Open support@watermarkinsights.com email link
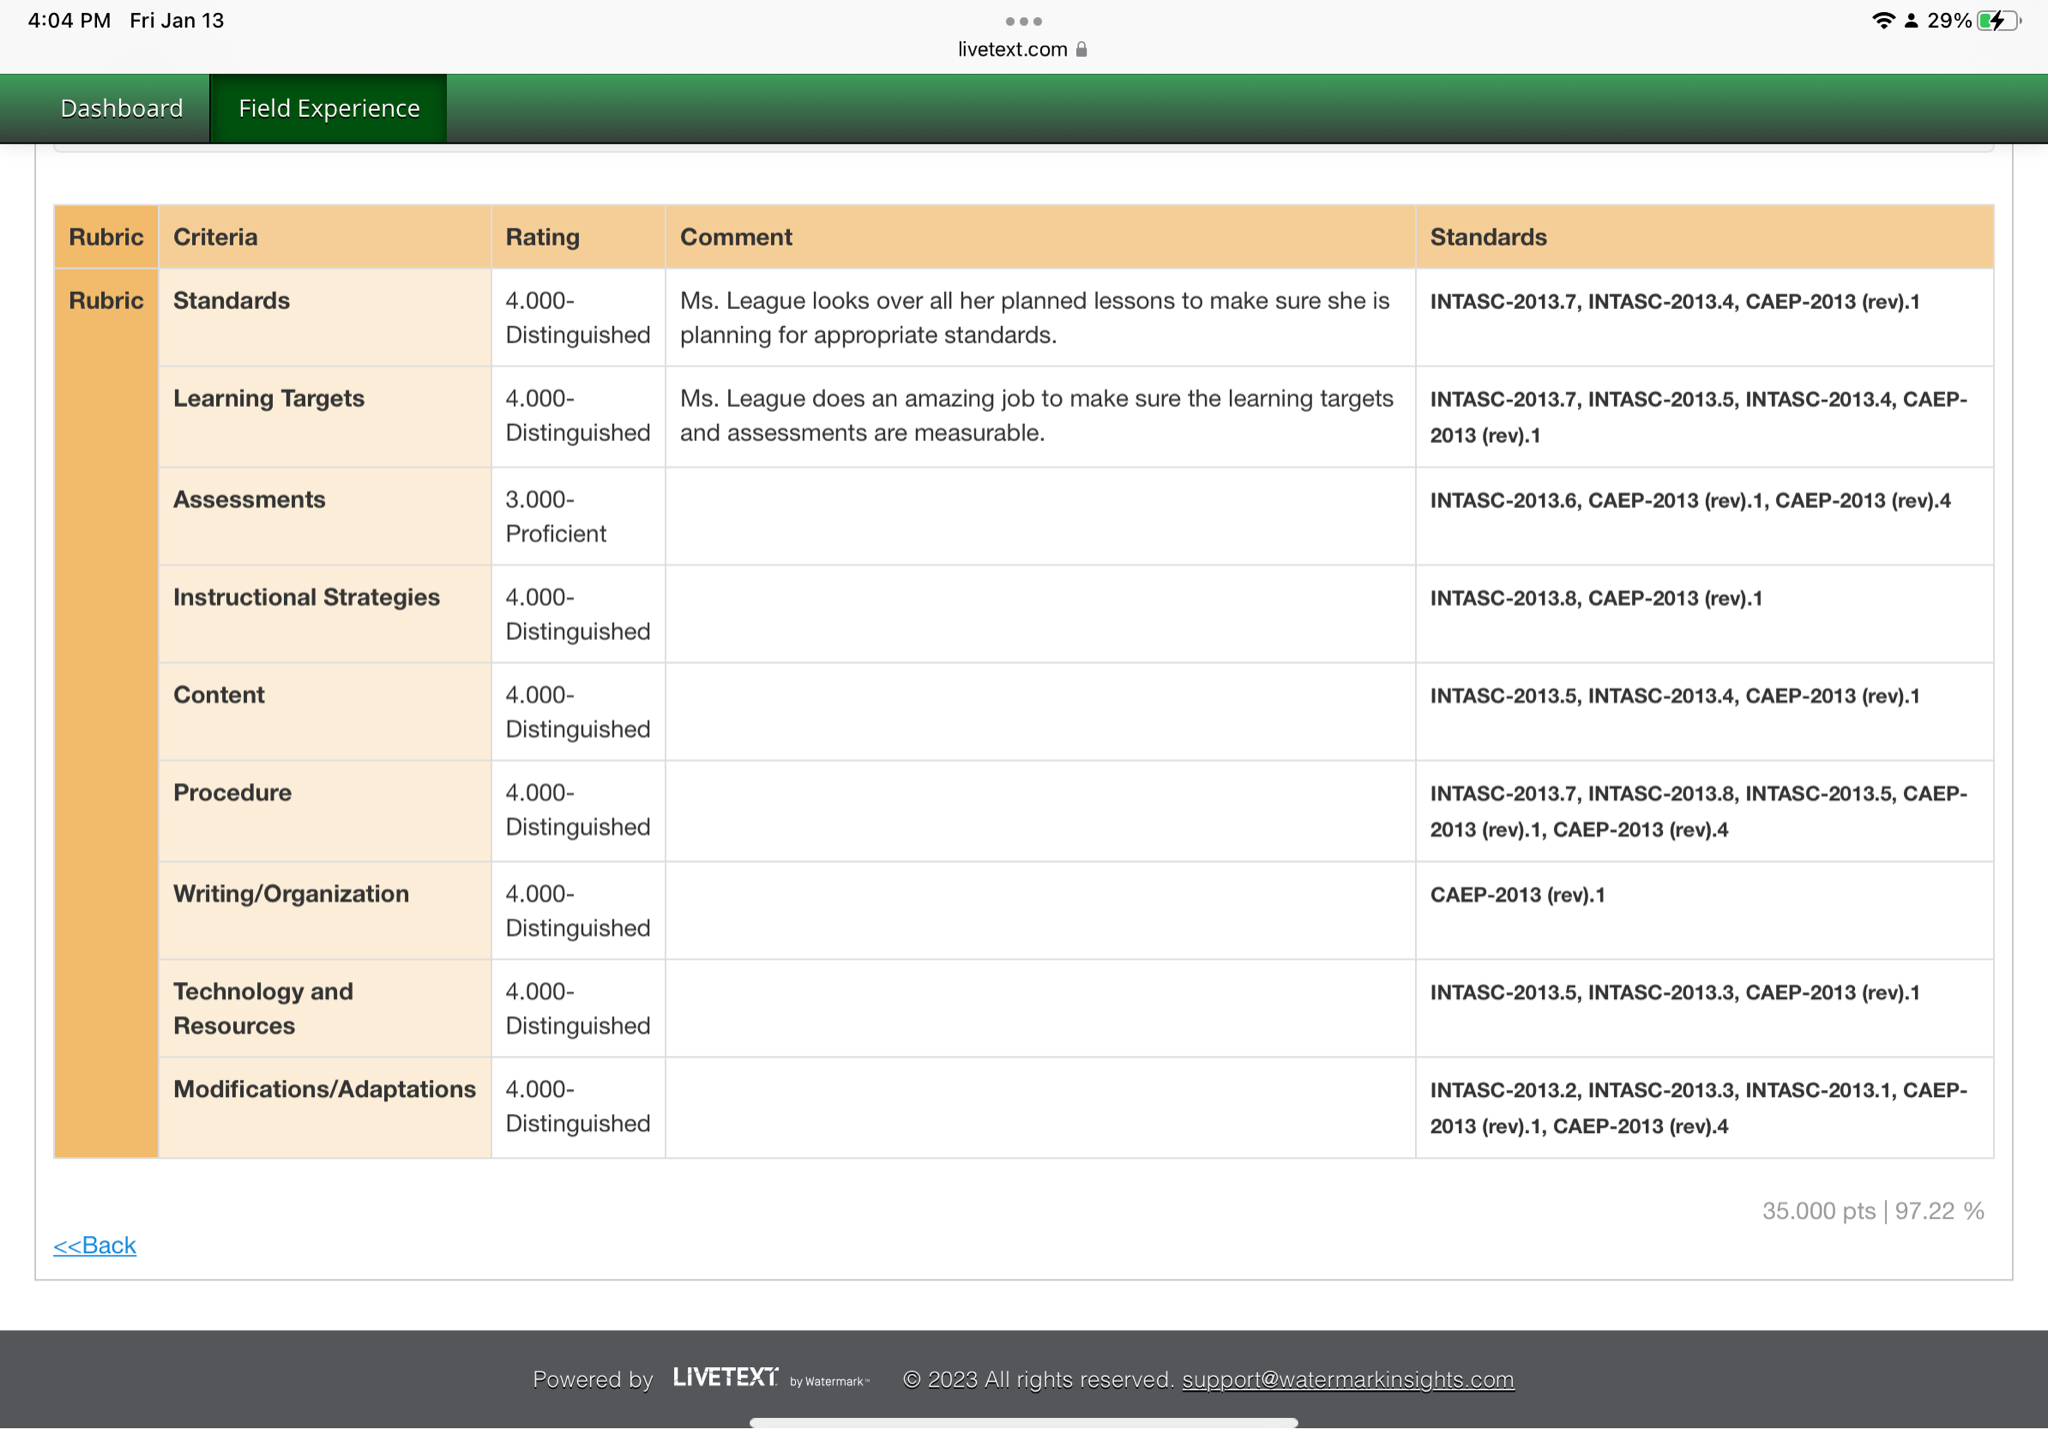2048x1430 pixels. 1347,1379
